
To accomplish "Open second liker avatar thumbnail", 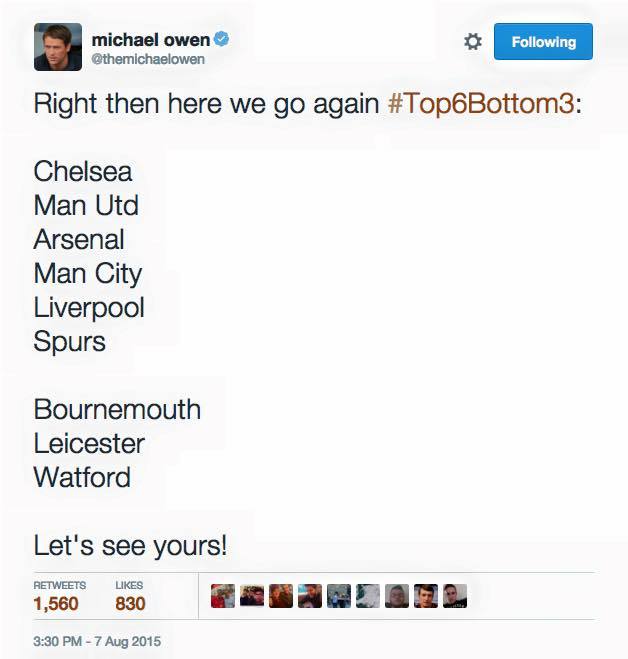I will pos(252,596).
